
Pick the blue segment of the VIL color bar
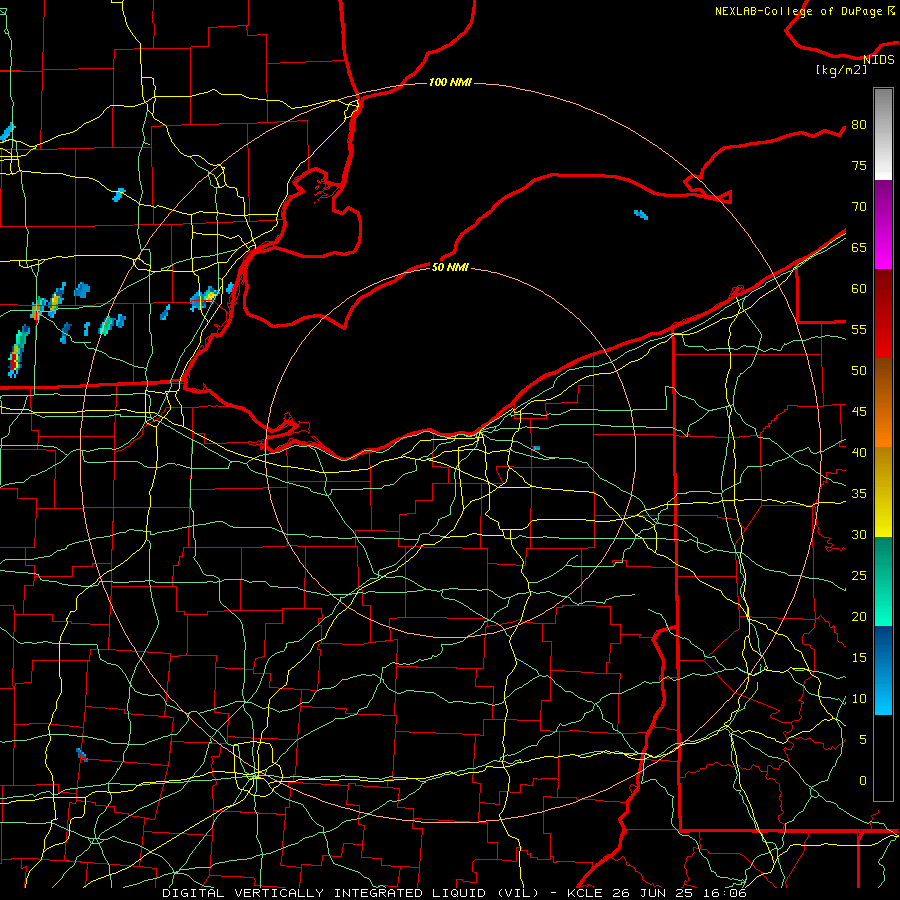click(x=883, y=670)
